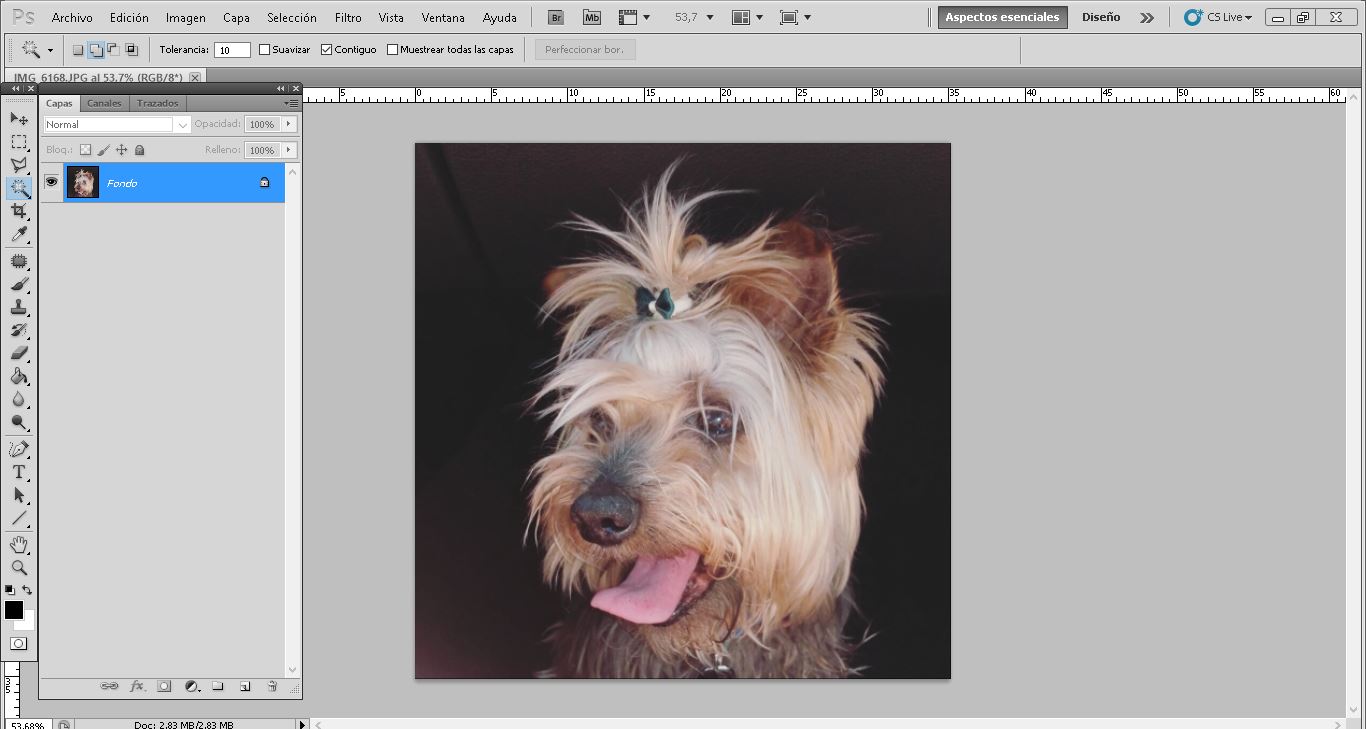The height and width of the screenshot is (729, 1366).
Task: Delete layer with trash icon
Action: coord(272,686)
